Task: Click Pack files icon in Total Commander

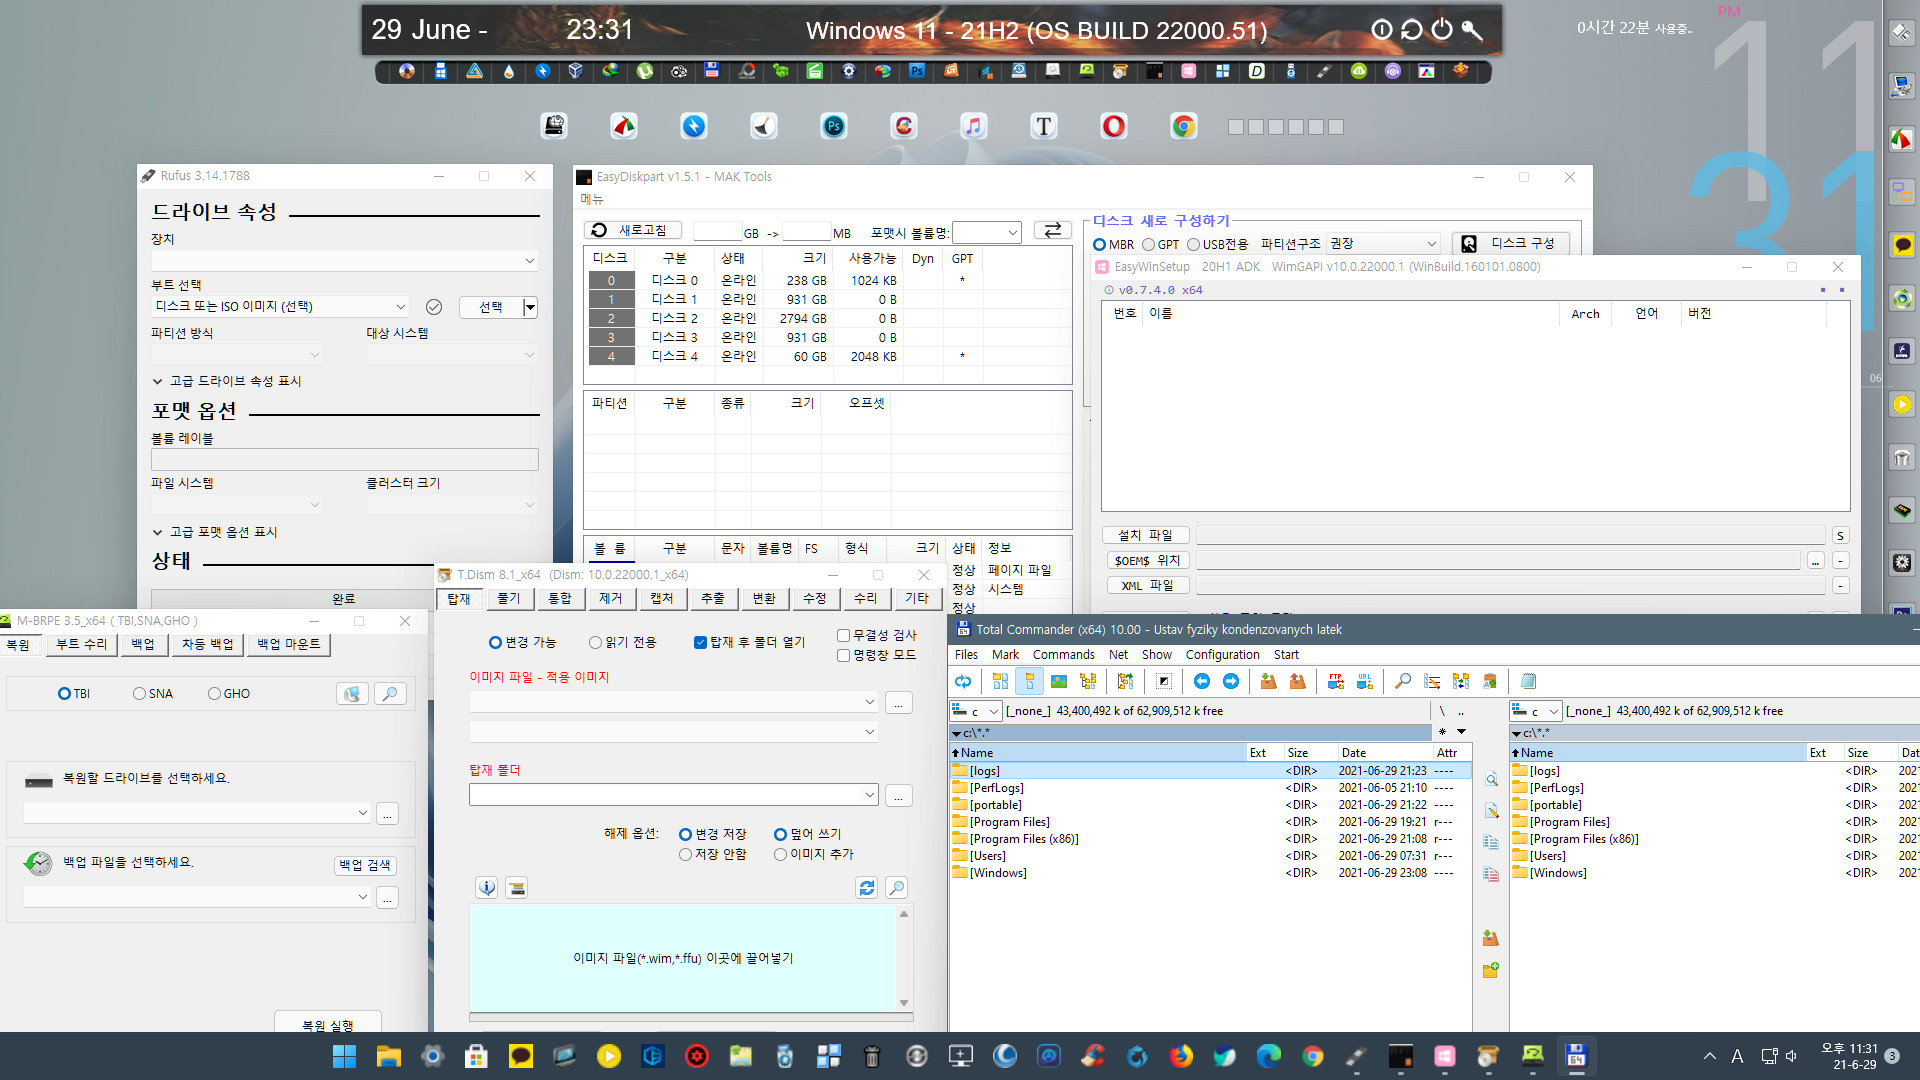Action: [x=1268, y=681]
